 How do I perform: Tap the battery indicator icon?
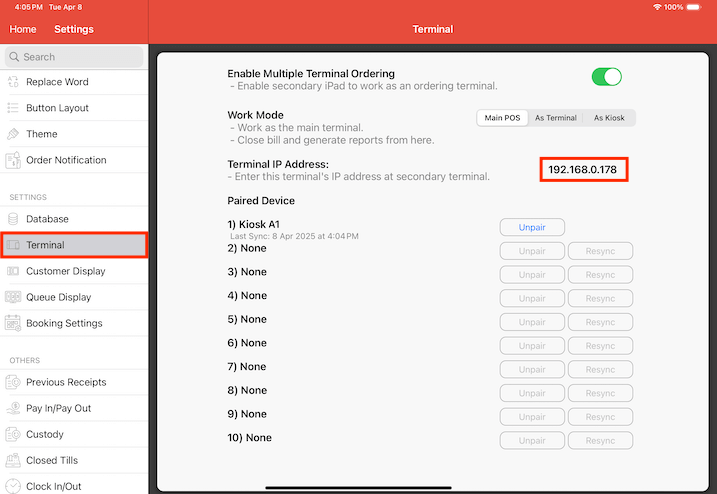coord(694,7)
